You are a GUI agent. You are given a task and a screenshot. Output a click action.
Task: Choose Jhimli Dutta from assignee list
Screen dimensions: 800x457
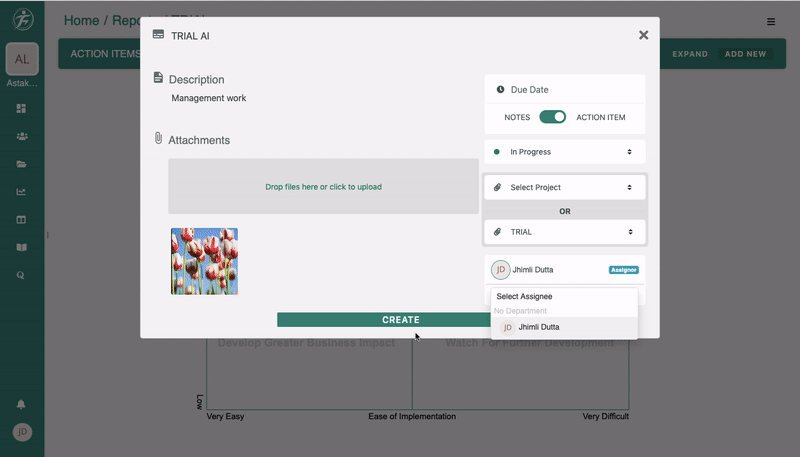click(x=564, y=327)
